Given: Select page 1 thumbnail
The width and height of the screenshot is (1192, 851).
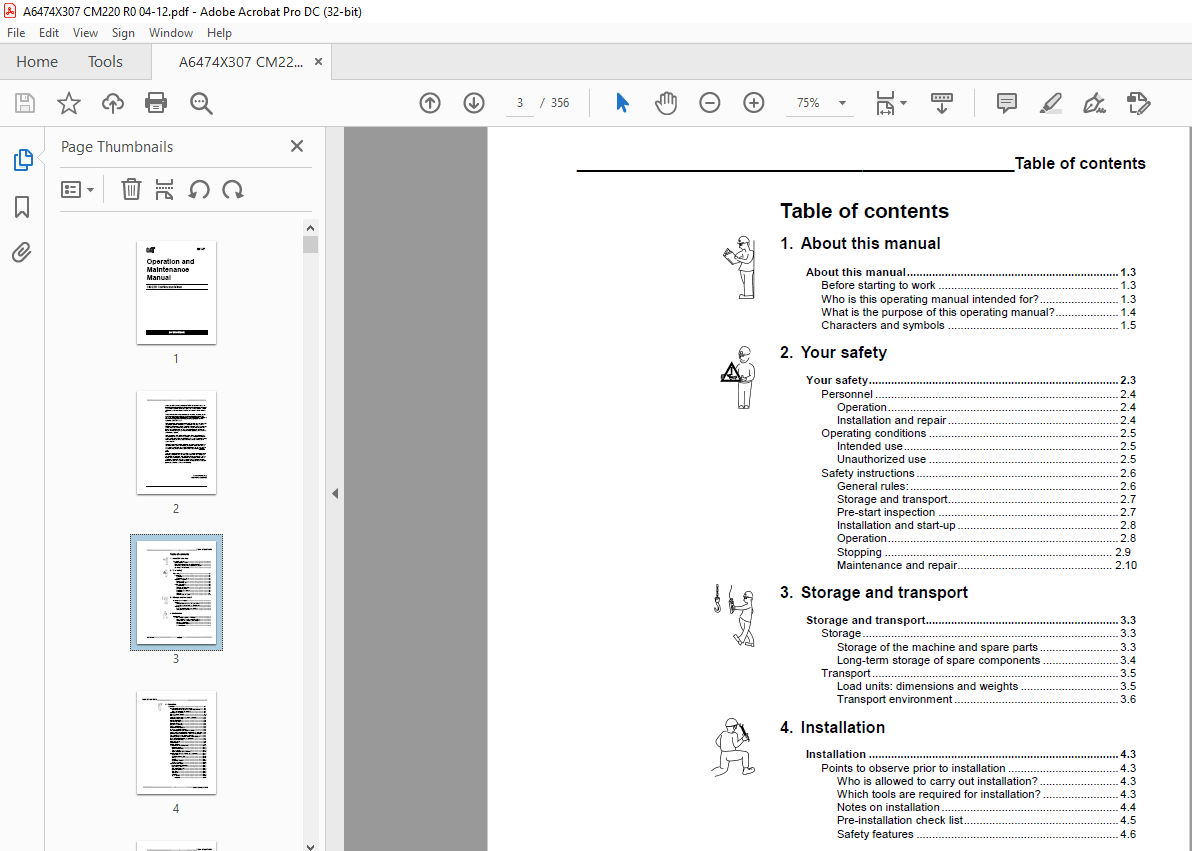Looking at the screenshot, I should tap(176, 293).
